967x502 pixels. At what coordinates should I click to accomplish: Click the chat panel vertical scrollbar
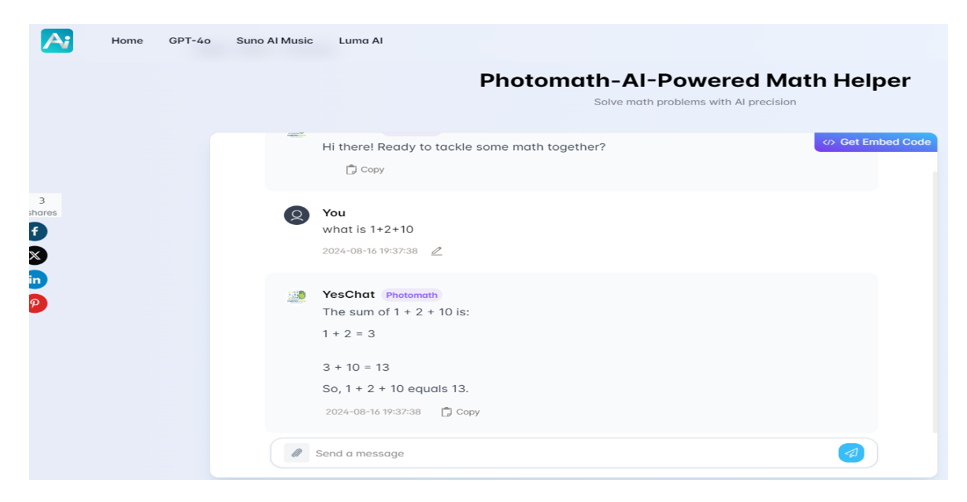point(936,300)
